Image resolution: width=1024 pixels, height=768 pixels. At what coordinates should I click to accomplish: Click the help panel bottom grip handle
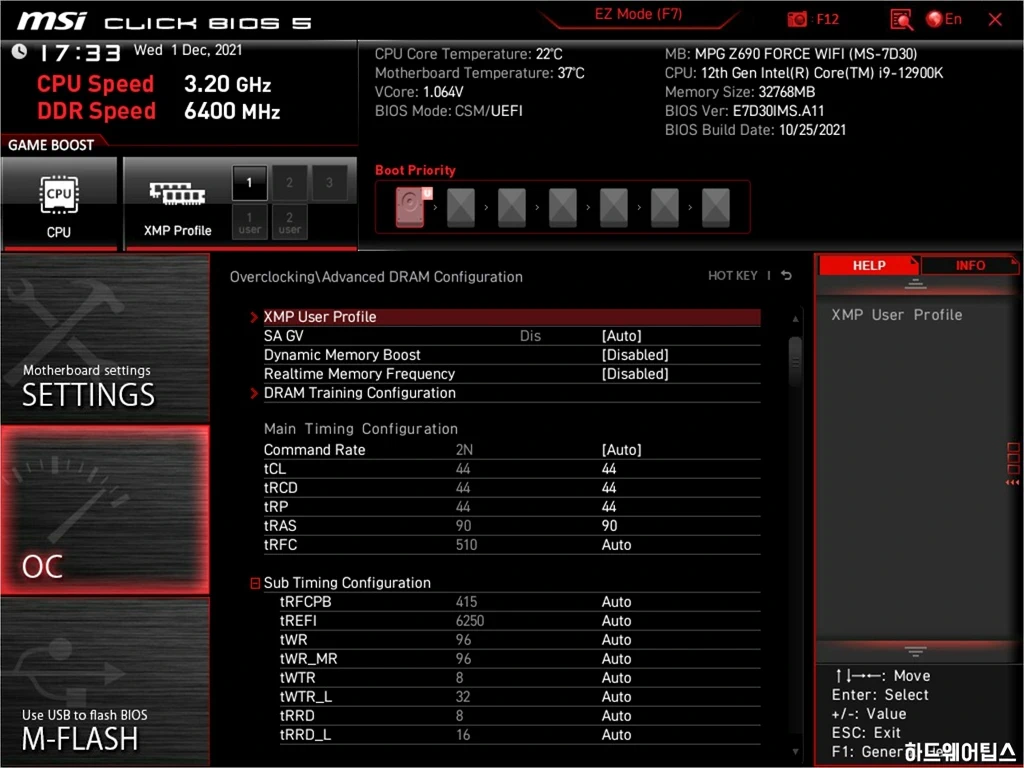pos(915,652)
